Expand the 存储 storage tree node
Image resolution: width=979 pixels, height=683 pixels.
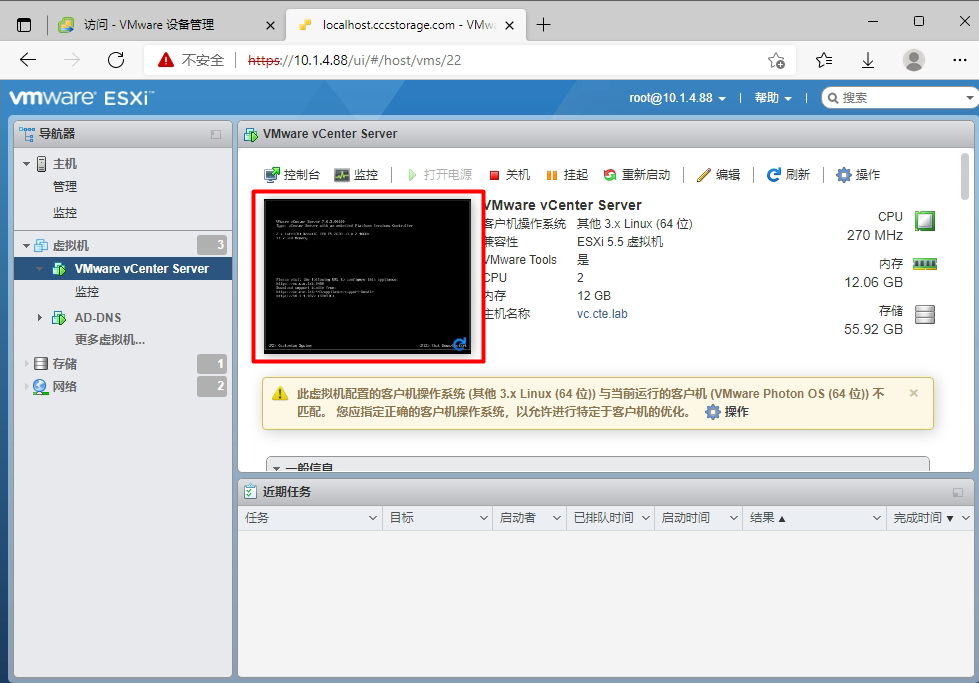pos(26,363)
